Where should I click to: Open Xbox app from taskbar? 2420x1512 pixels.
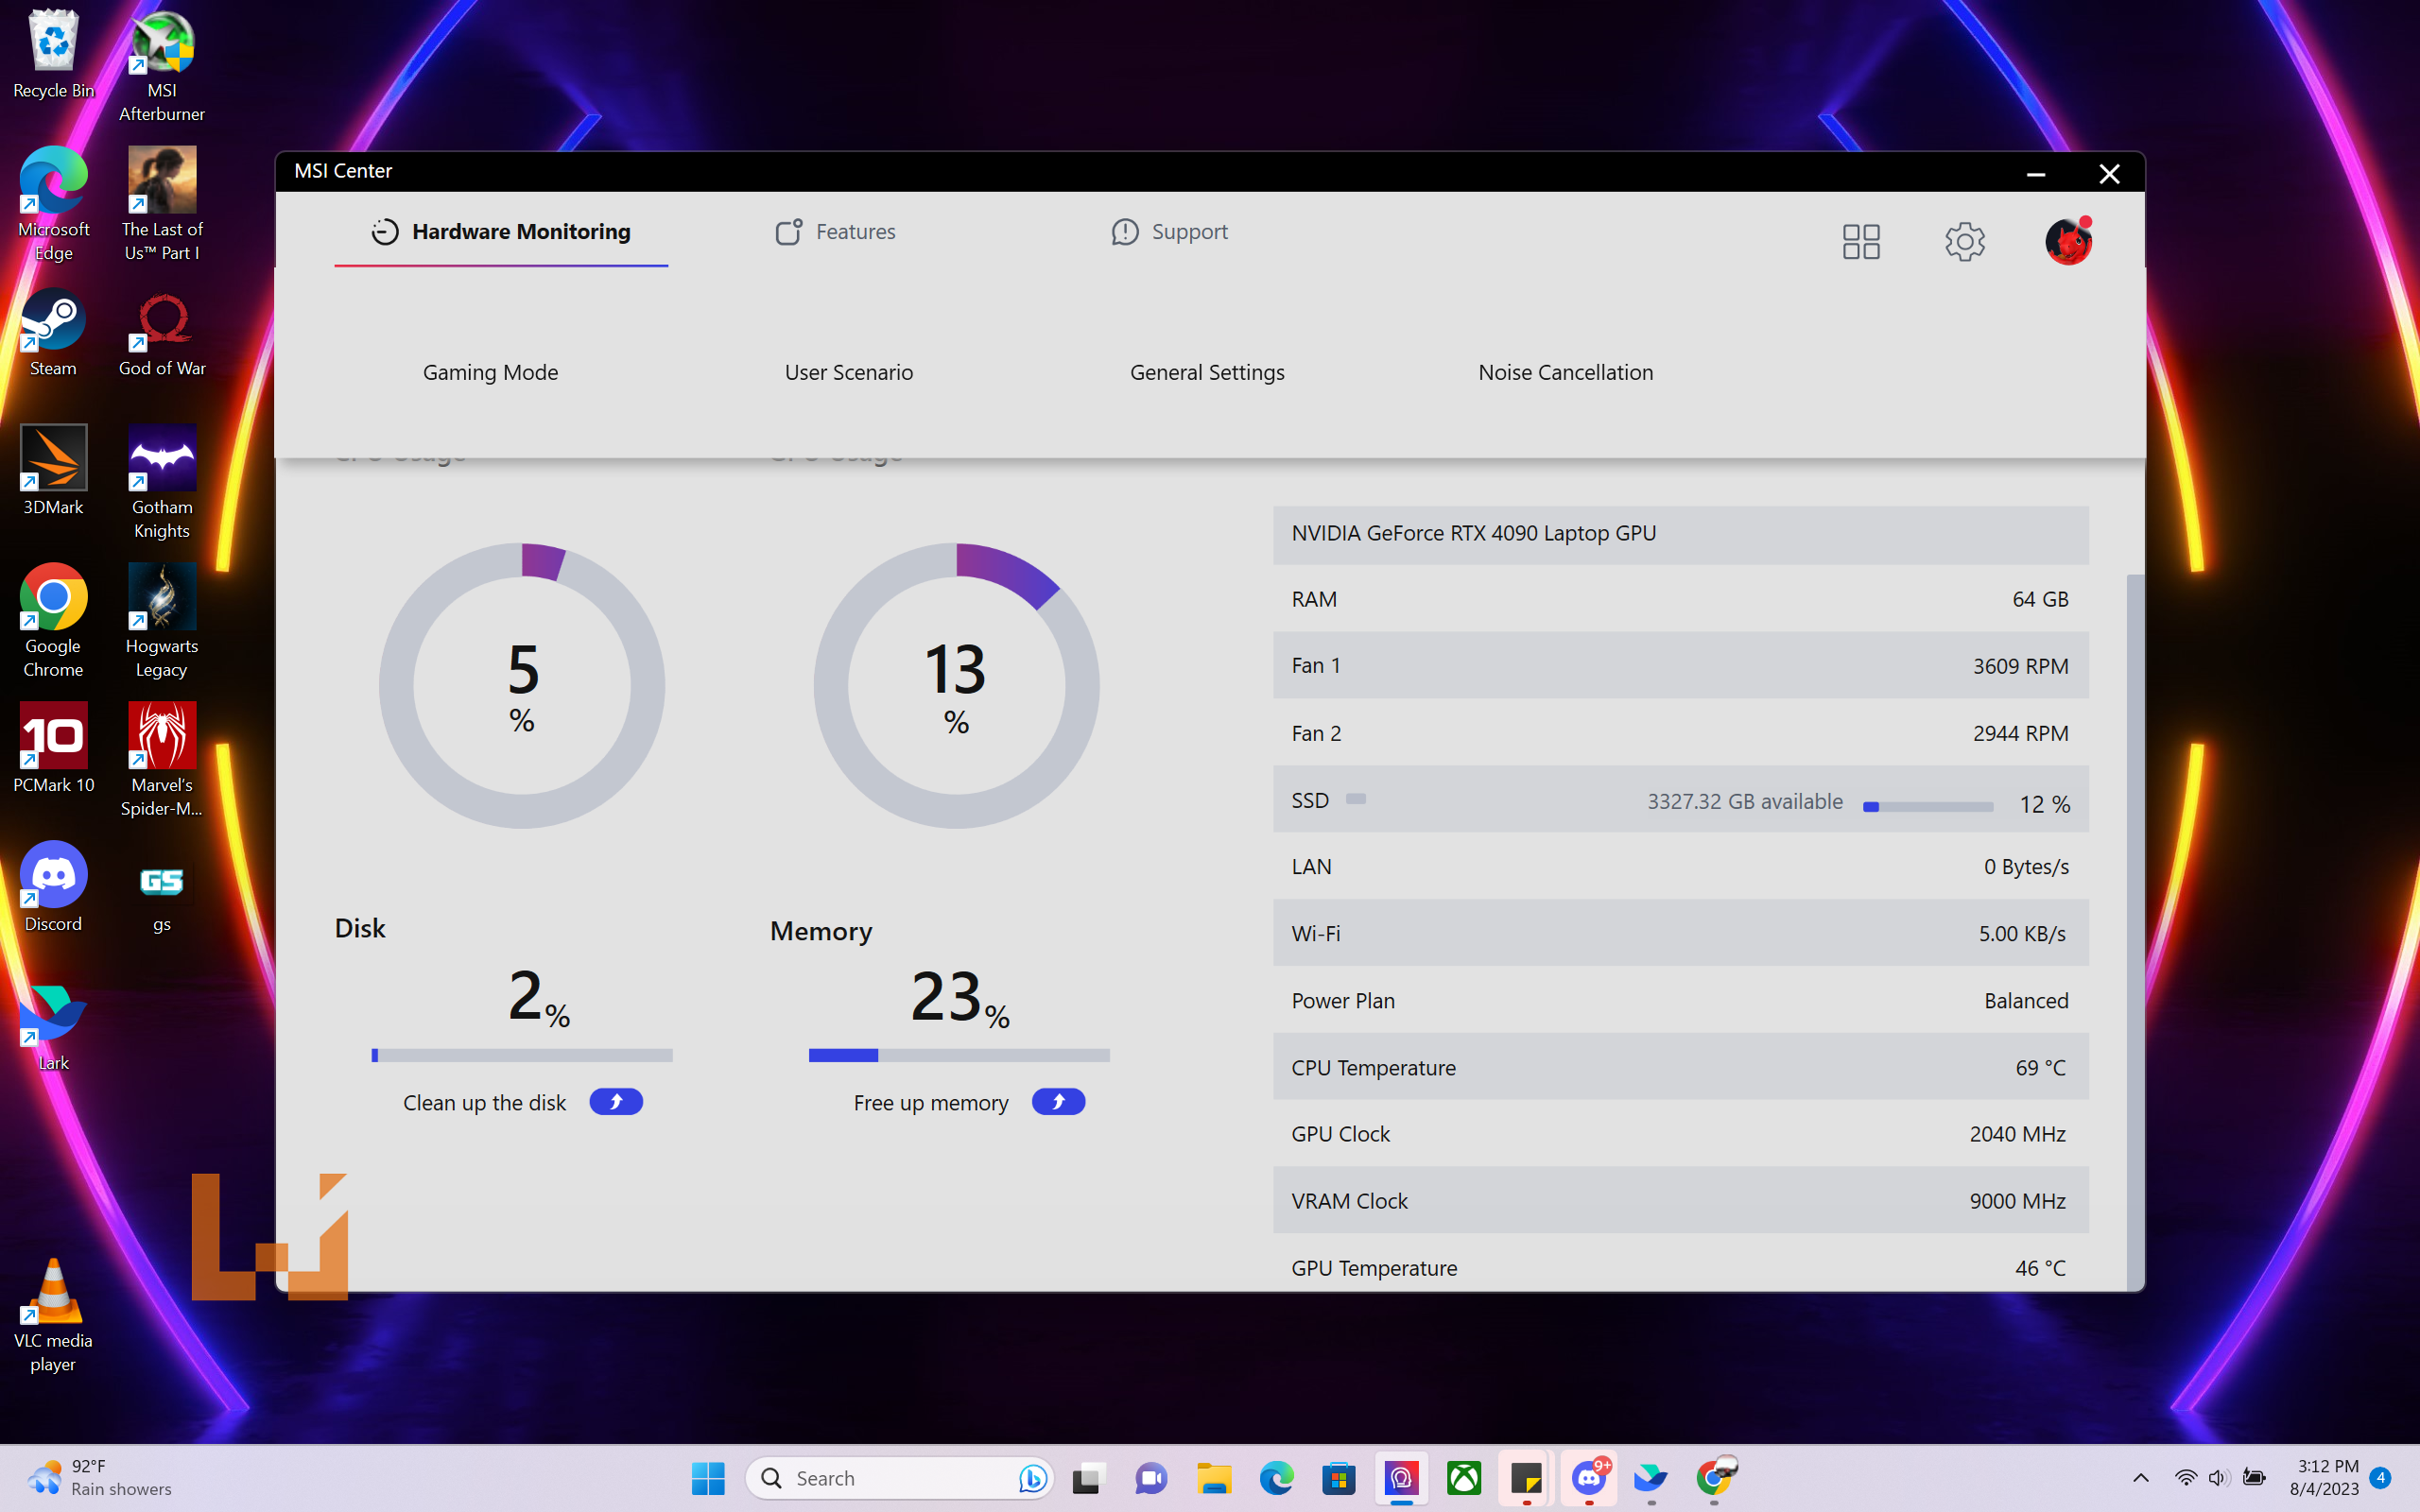click(1464, 1478)
